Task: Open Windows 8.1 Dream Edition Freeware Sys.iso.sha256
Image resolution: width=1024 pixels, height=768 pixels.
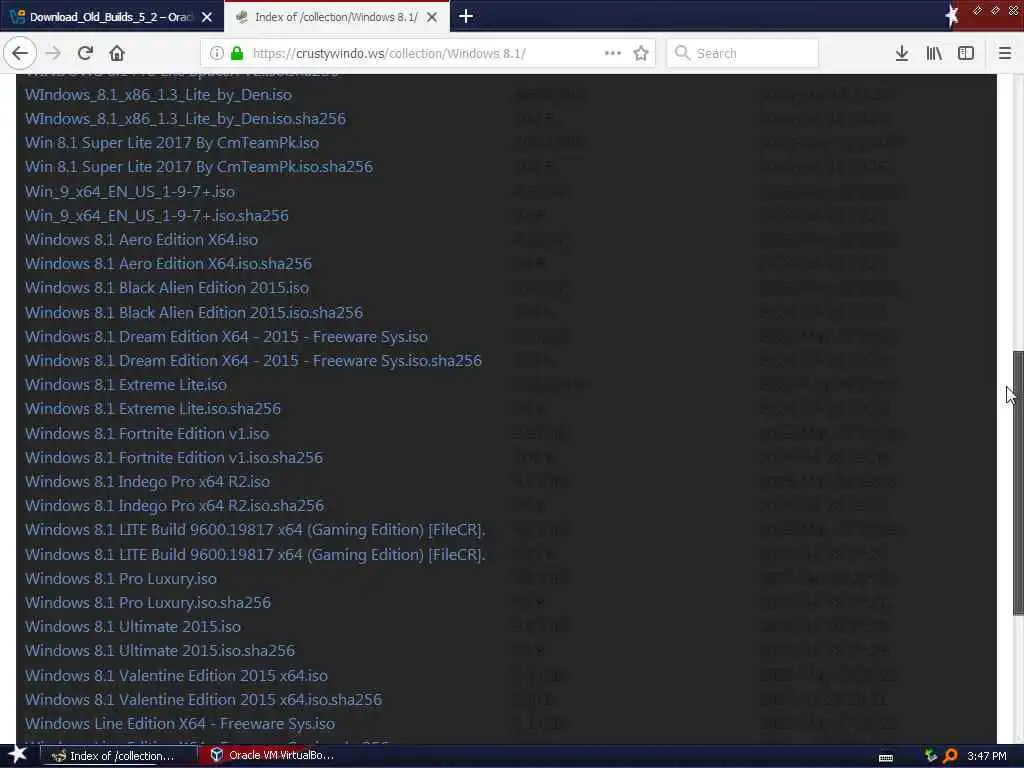Action: 253,361
